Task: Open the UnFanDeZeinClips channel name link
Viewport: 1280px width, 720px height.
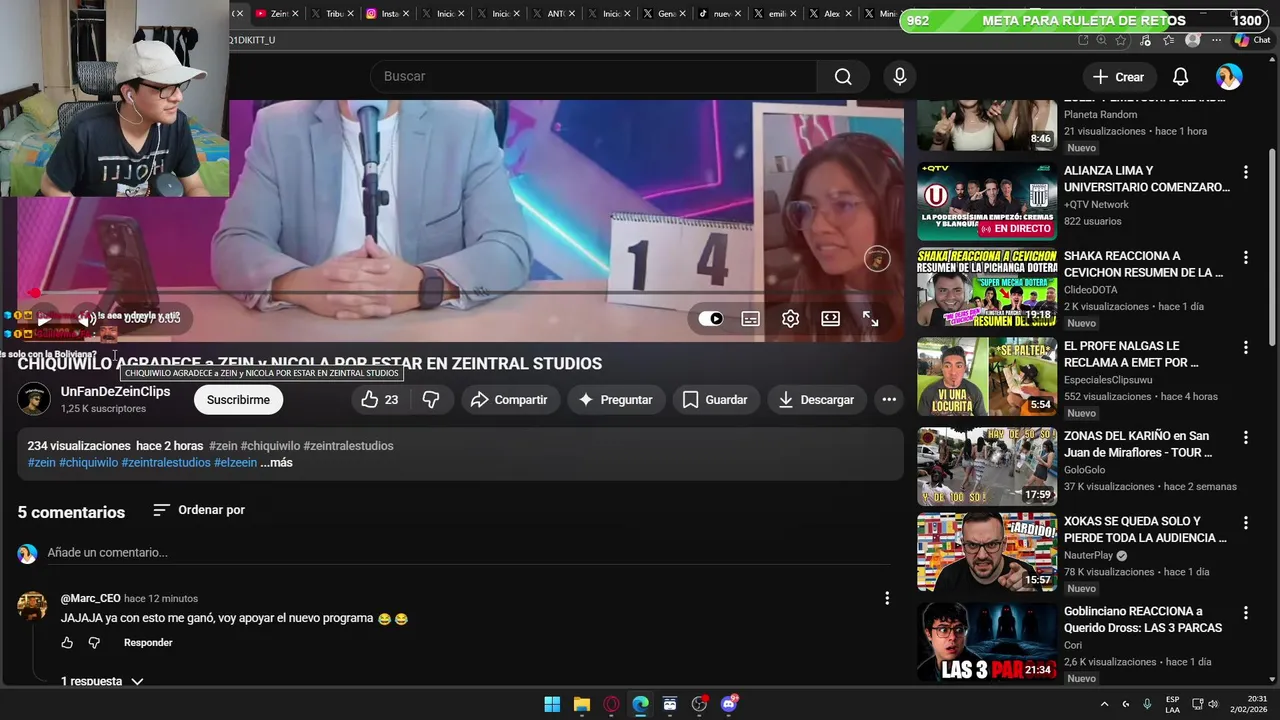Action: 115,392
